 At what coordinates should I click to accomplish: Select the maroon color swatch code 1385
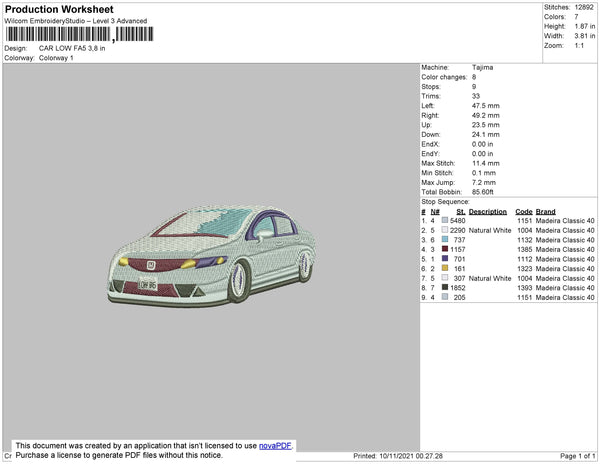tap(446, 248)
